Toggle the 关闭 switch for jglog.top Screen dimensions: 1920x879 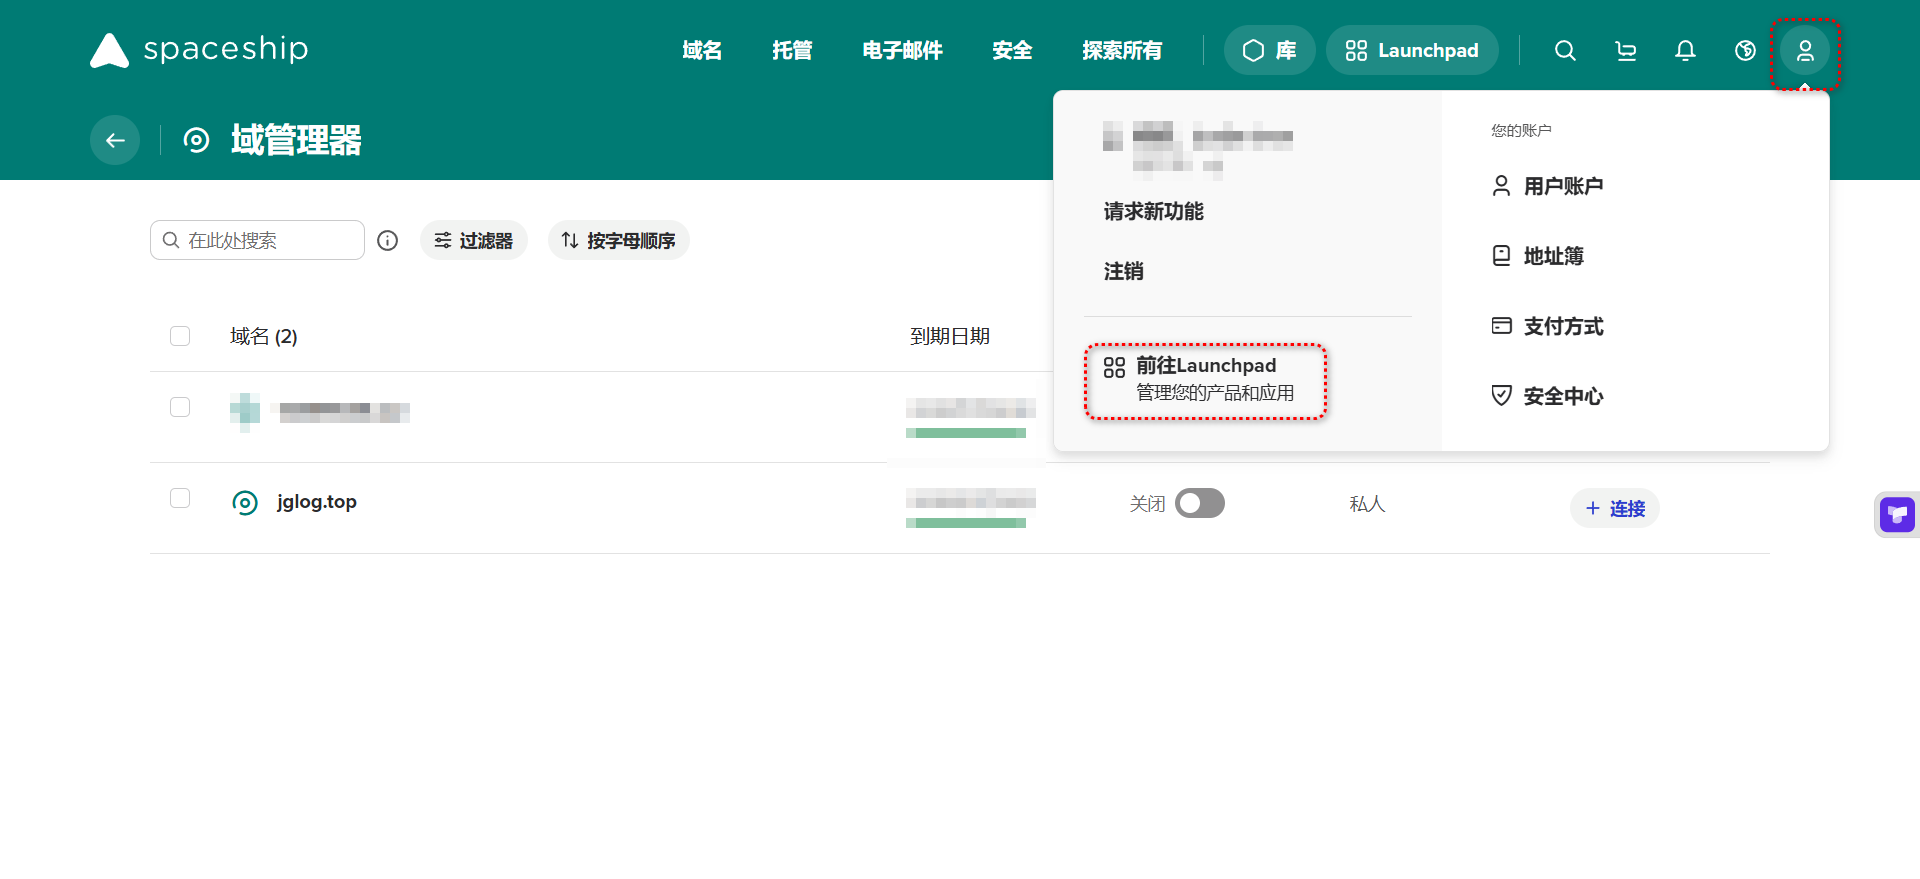pos(1199,503)
